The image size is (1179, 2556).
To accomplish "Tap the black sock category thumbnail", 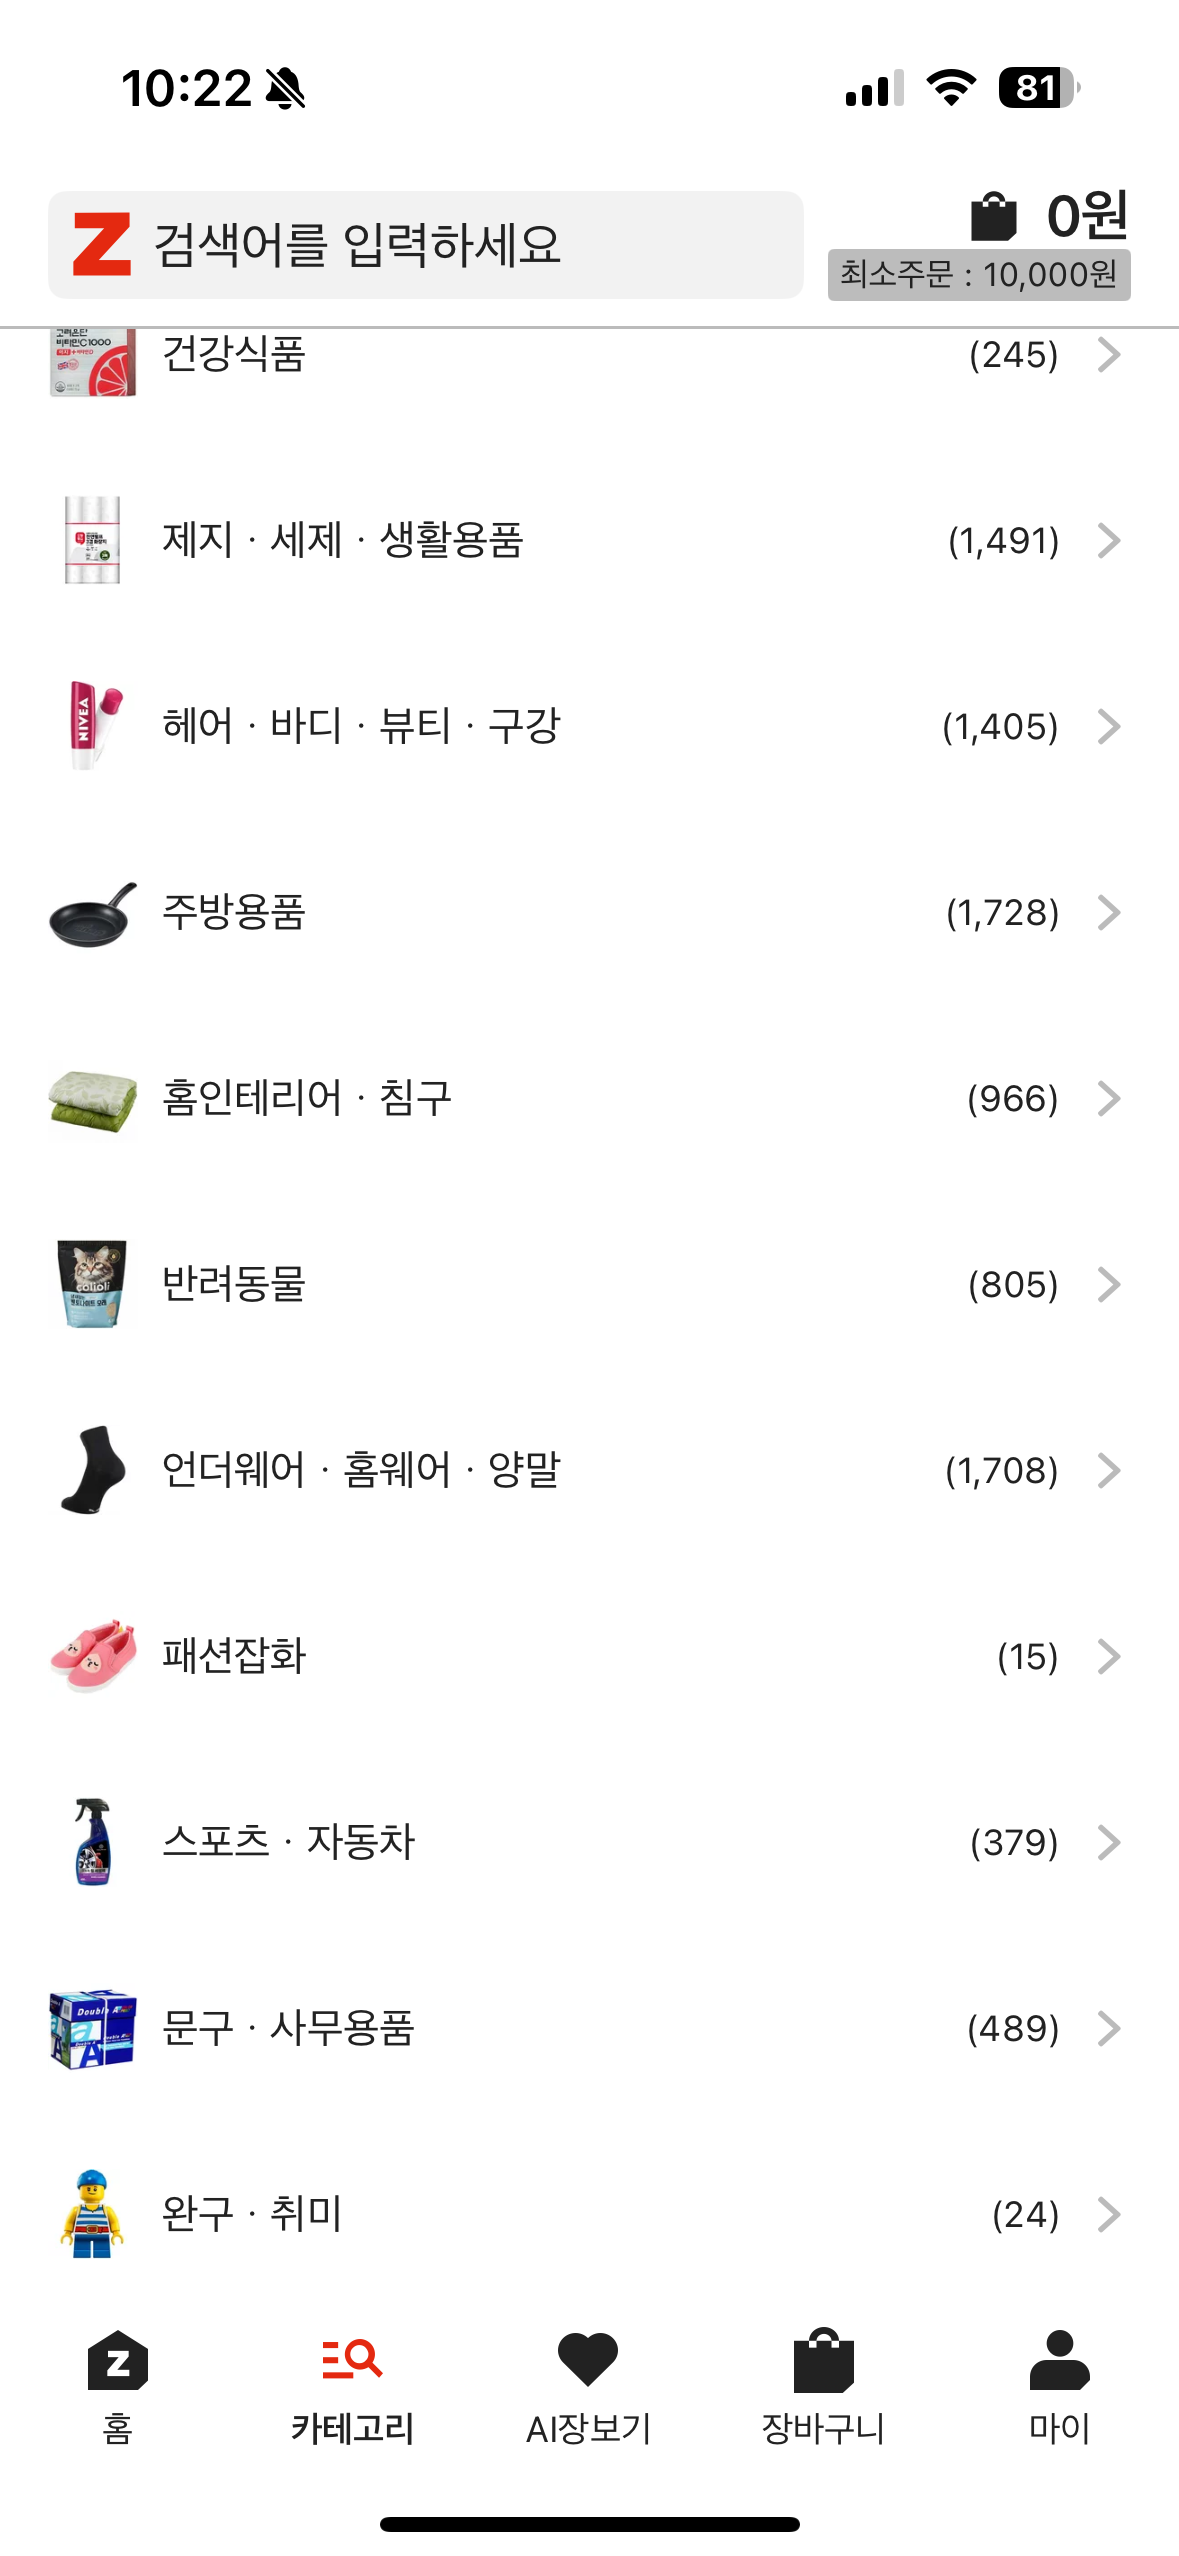I will (x=92, y=1471).
